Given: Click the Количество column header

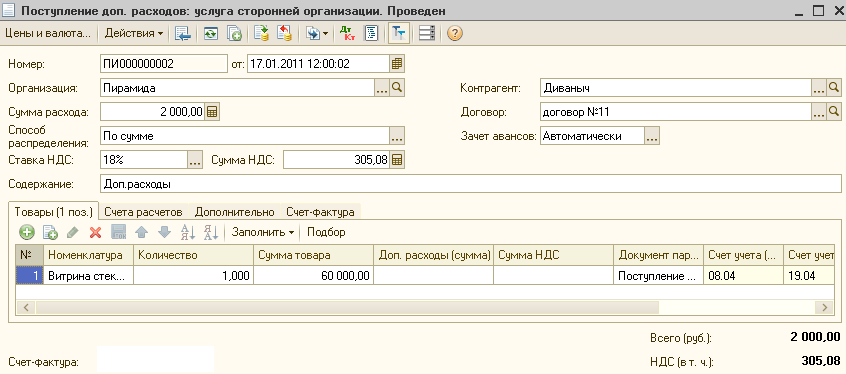Looking at the screenshot, I should 193,256.
